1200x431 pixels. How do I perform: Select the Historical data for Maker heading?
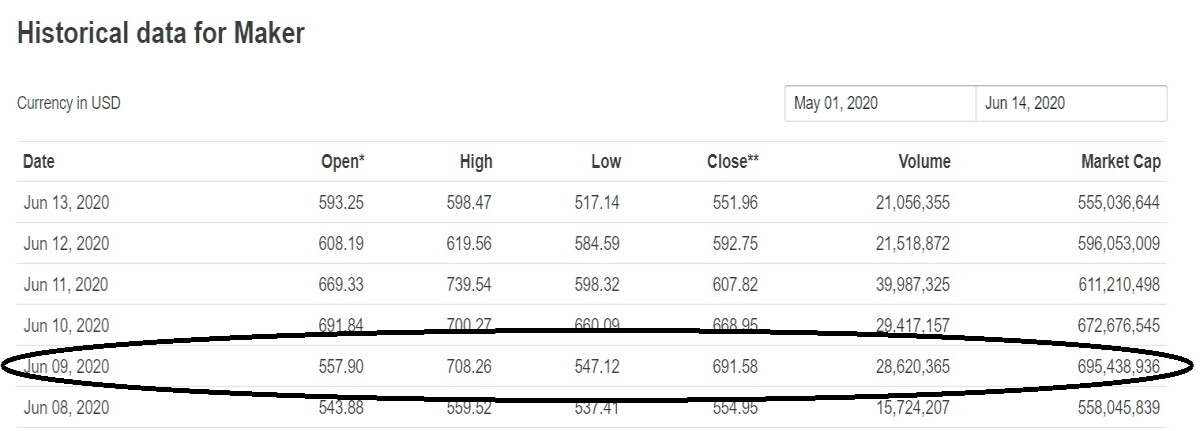click(x=161, y=33)
